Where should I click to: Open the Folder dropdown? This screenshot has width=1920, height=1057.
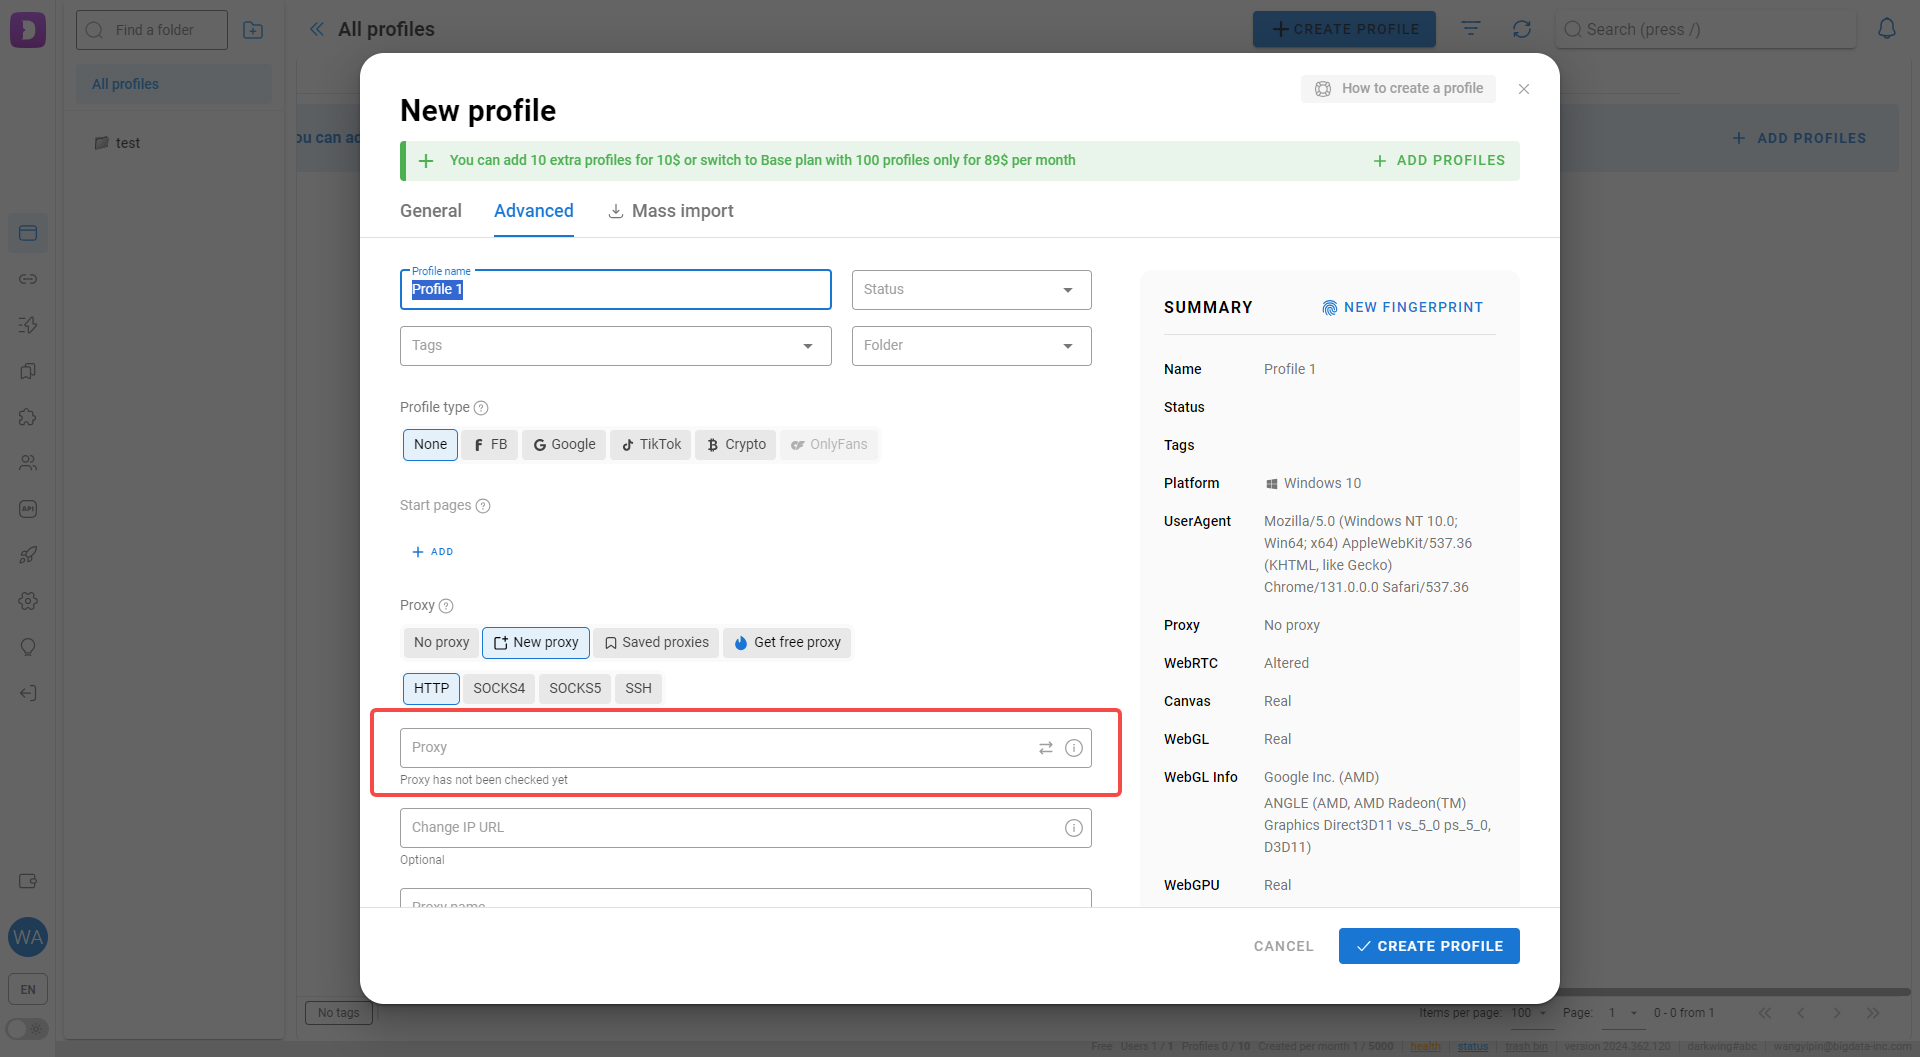pyautogui.click(x=971, y=346)
